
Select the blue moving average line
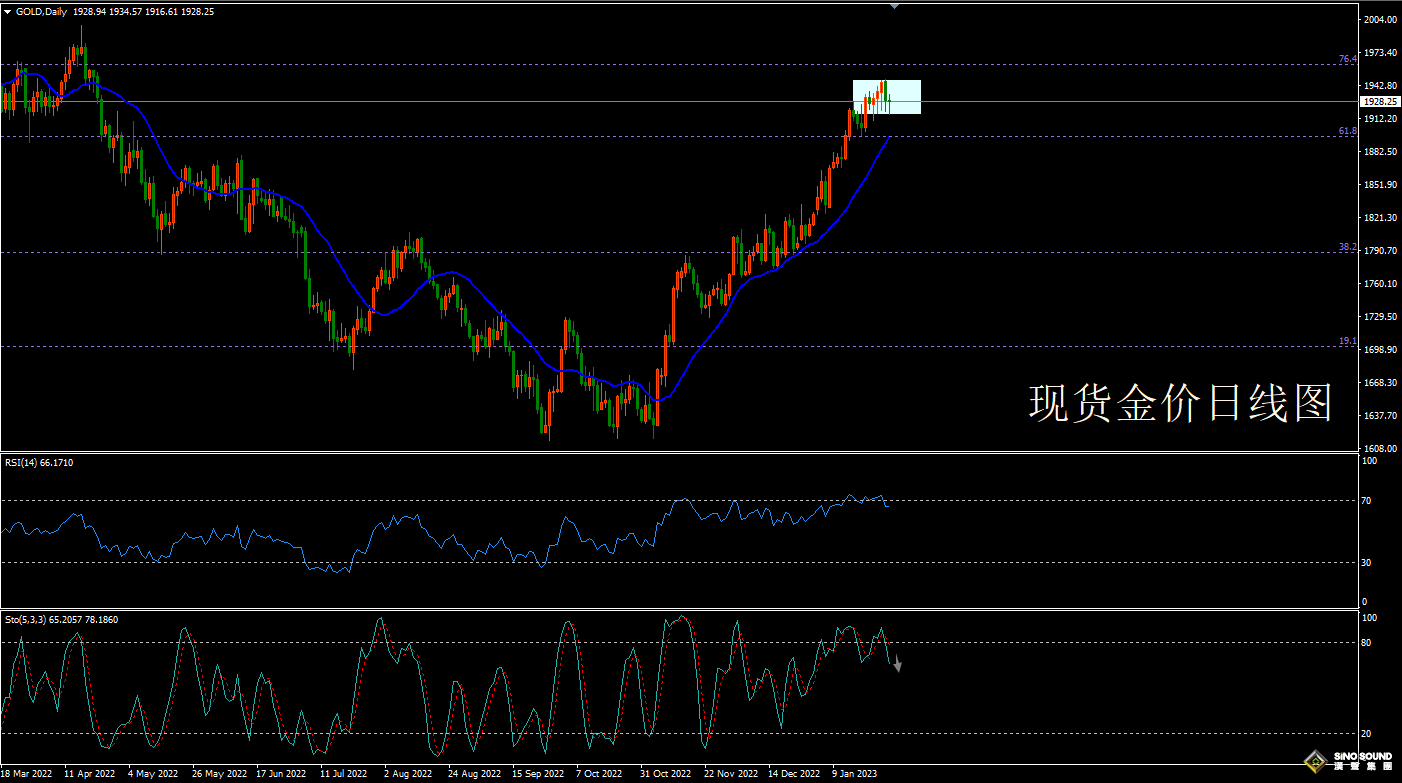[x=520, y=335]
